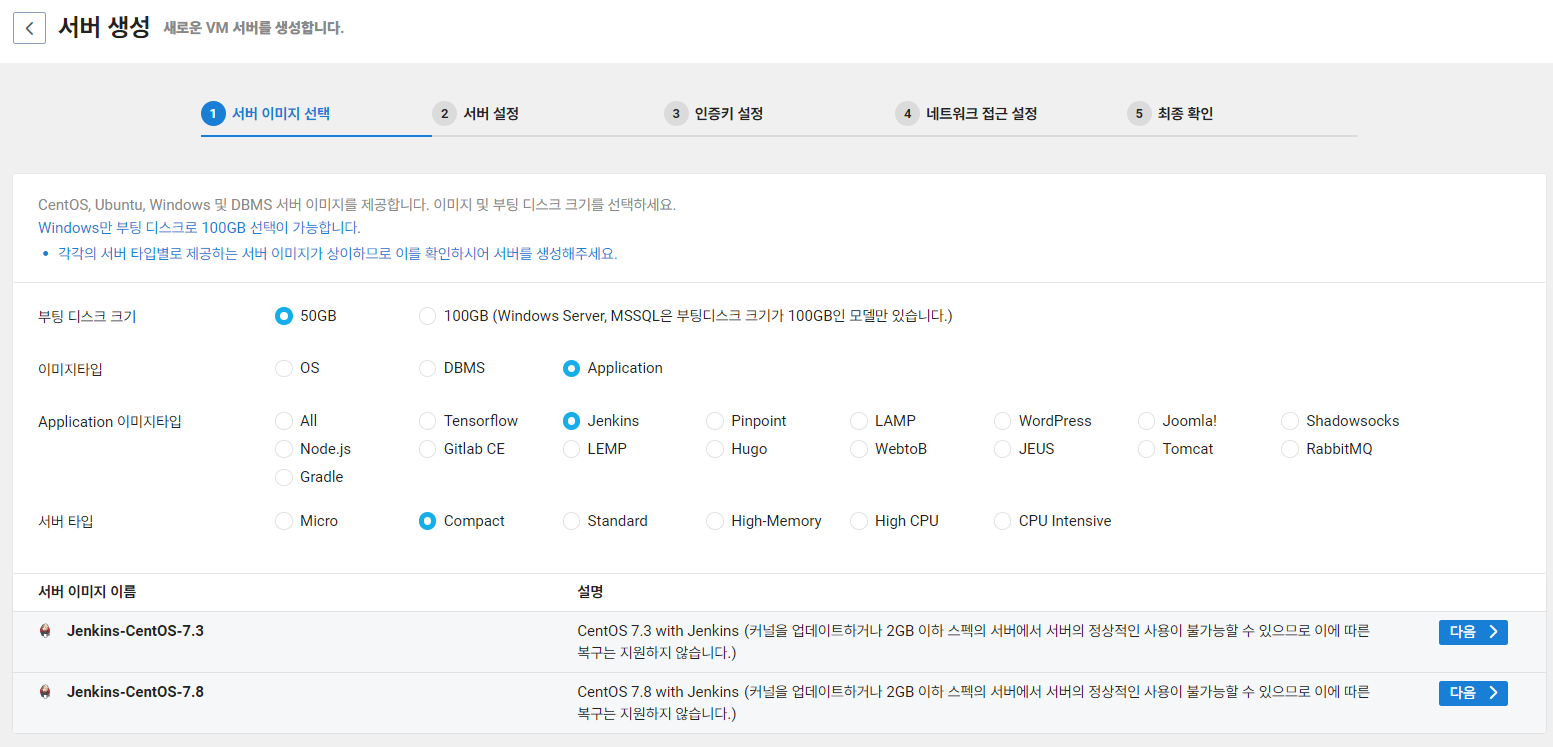This screenshot has height=747, width=1553.
Task: Select the WordPress application image
Action: (x=1003, y=421)
